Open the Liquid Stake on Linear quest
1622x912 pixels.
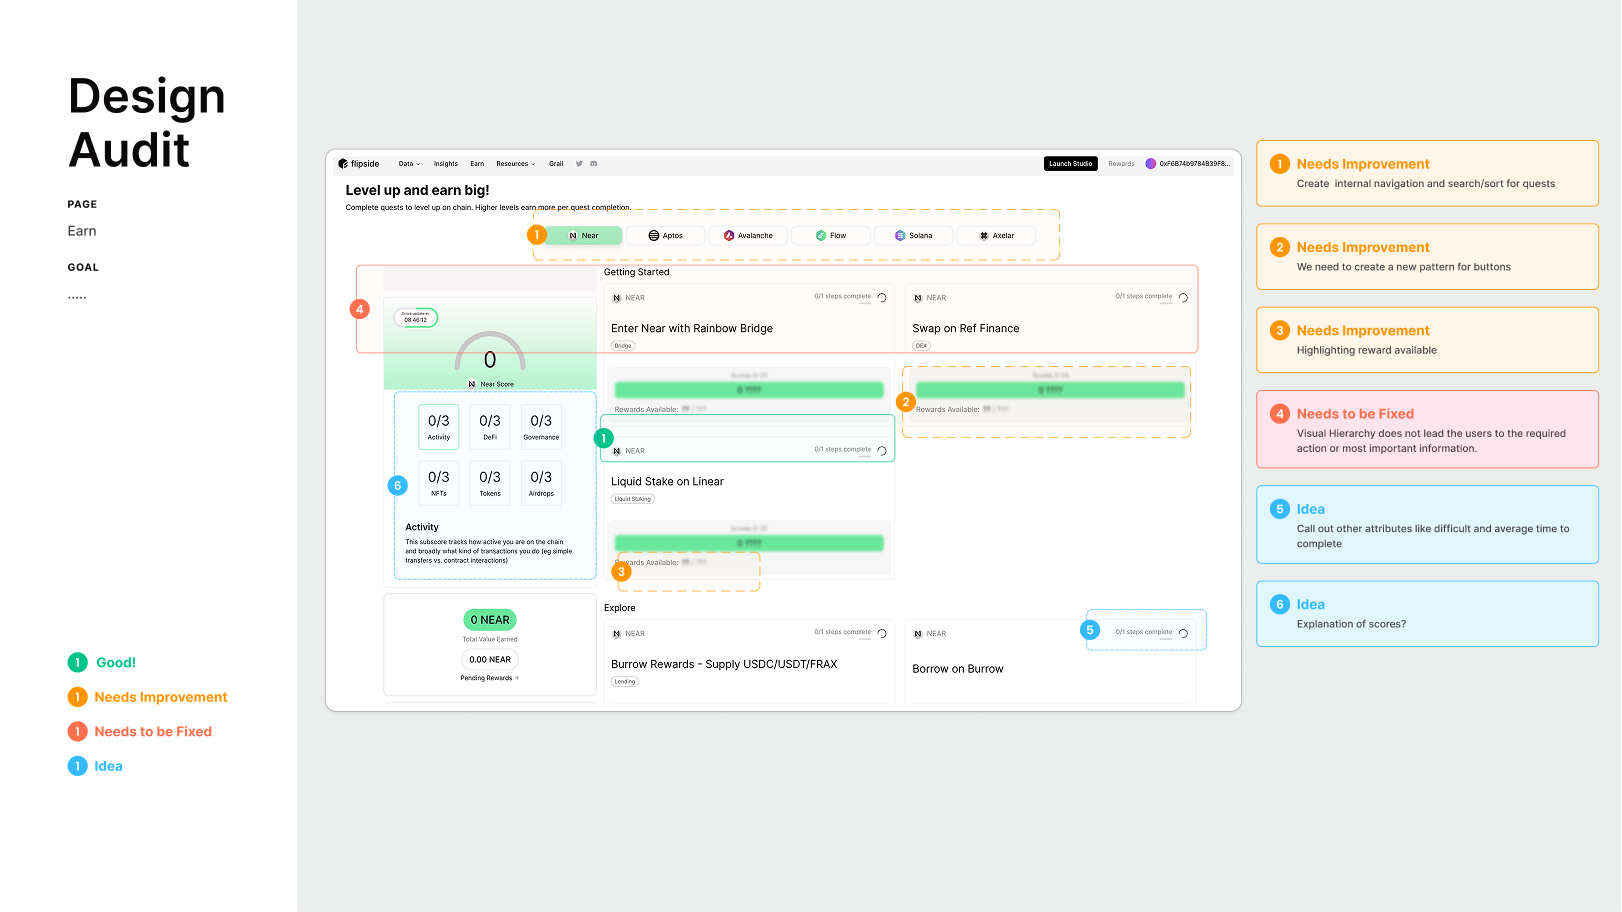667,481
